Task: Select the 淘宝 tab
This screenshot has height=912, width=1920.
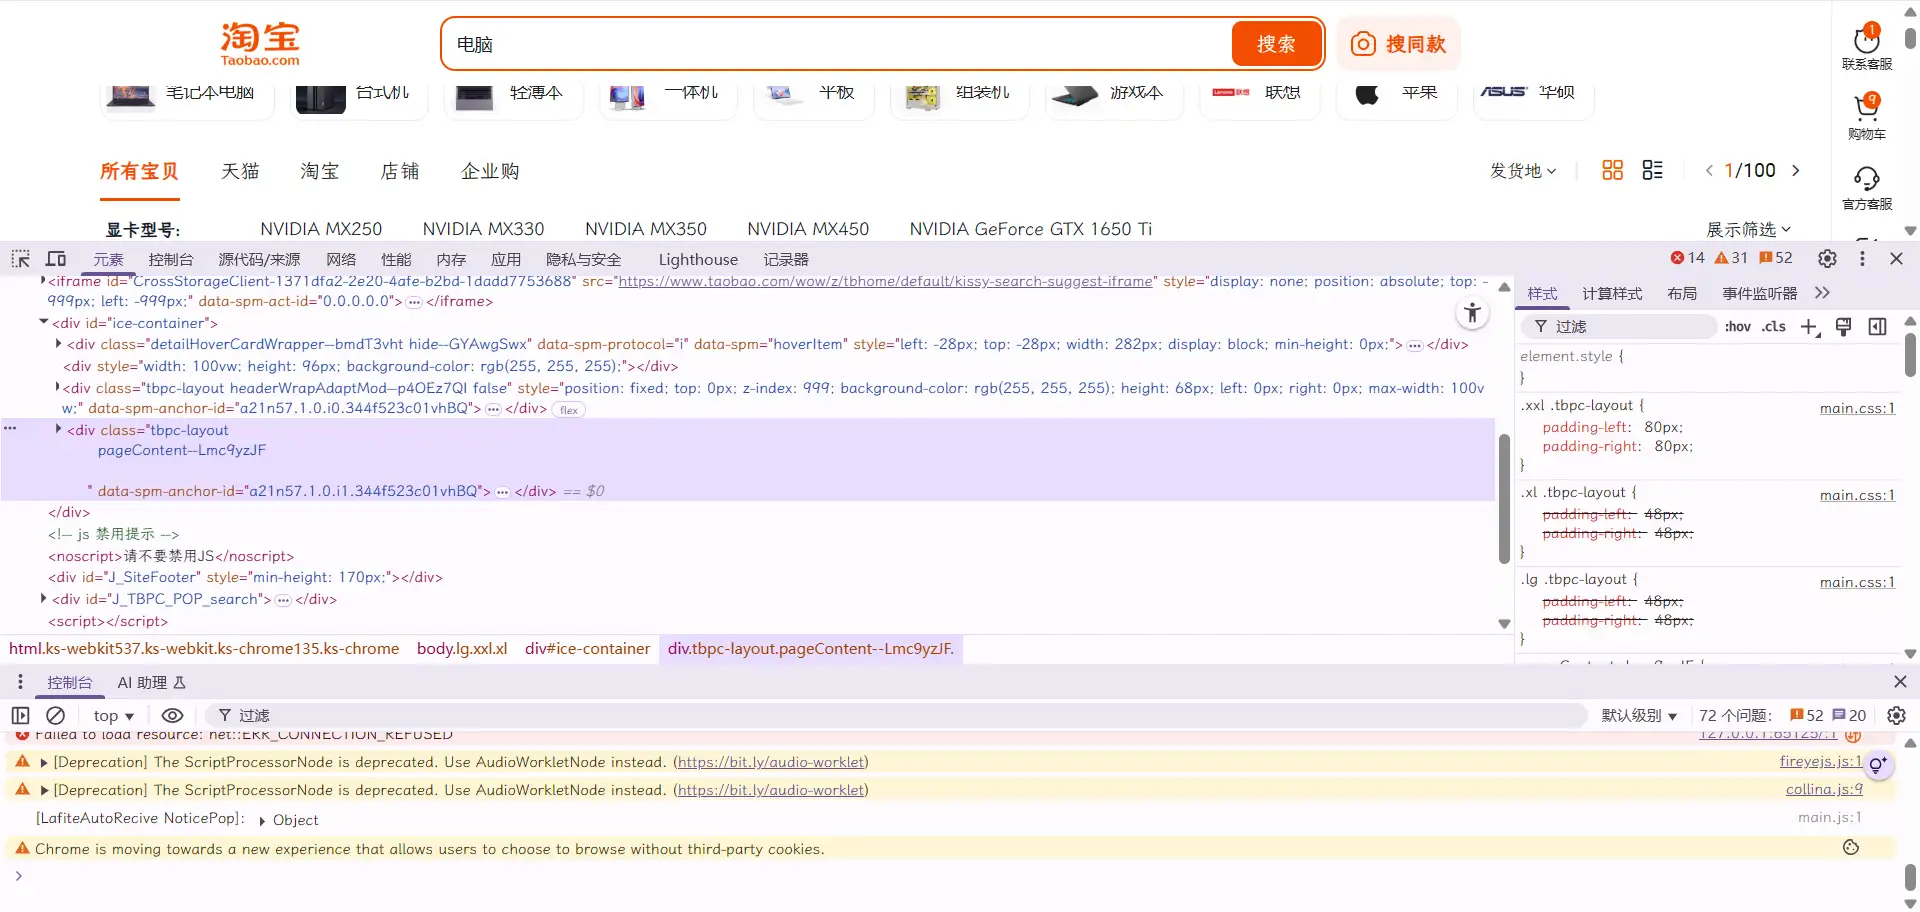Action: (x=320, y=171)
